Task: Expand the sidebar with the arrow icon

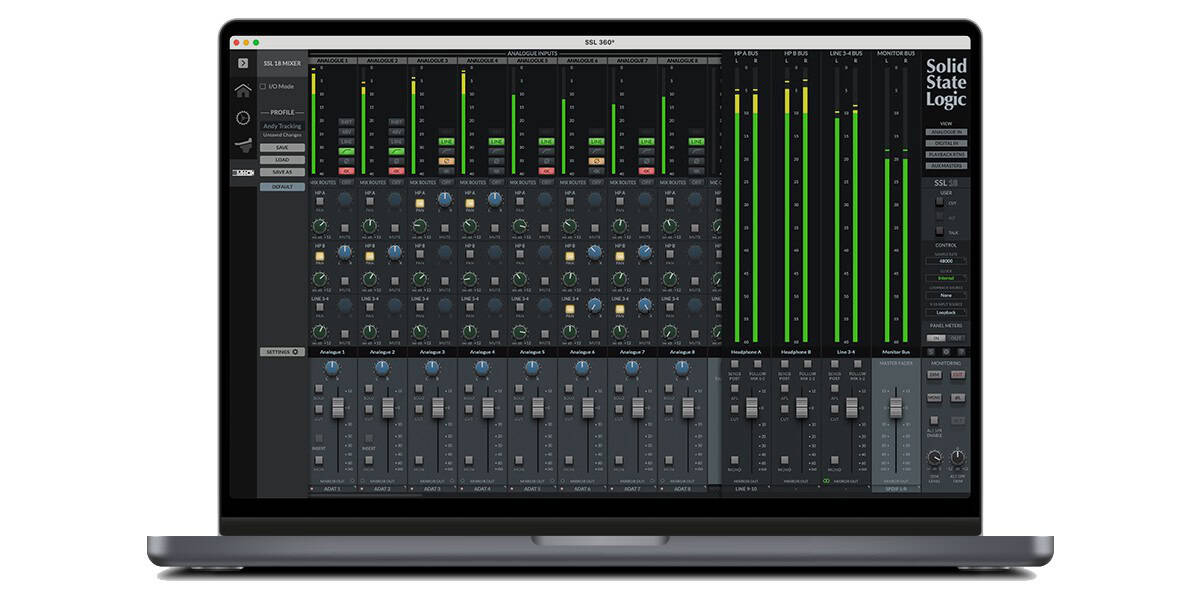Action: tap(243, 63)
